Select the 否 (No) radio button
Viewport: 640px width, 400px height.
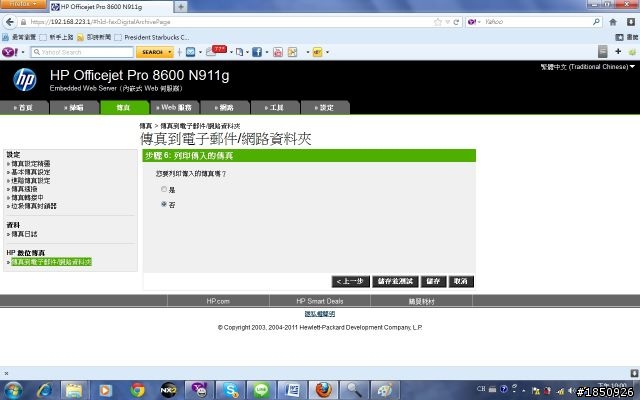[x=164, y=204]
